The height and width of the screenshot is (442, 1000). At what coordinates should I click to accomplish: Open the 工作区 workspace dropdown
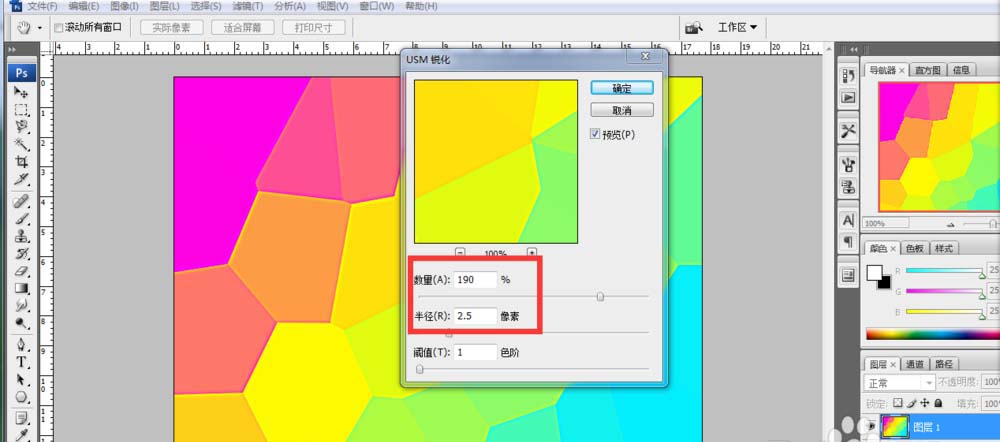738,27
